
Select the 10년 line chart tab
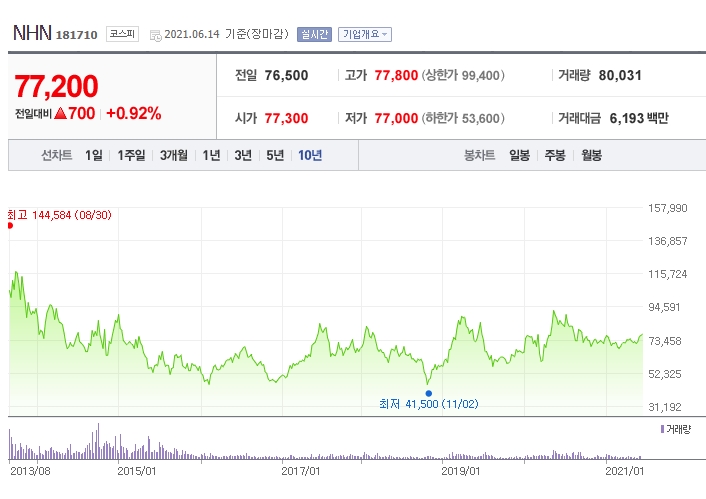click(310, 155)
